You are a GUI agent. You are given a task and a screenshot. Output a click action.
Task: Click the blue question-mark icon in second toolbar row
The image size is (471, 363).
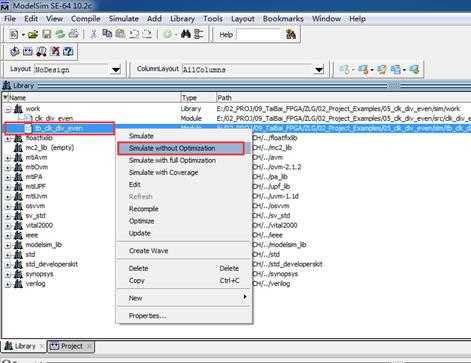(68, 51)
